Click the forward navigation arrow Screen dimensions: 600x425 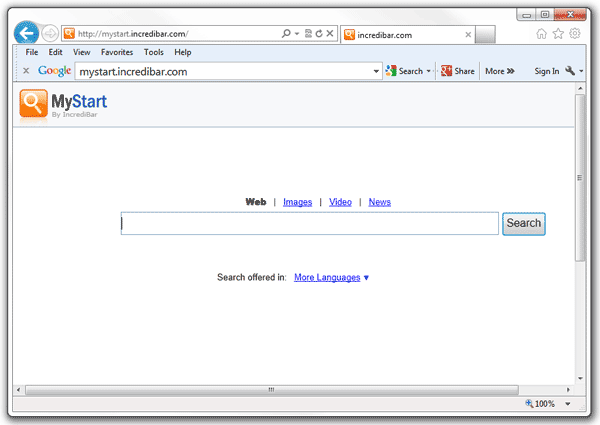[50, 34]
